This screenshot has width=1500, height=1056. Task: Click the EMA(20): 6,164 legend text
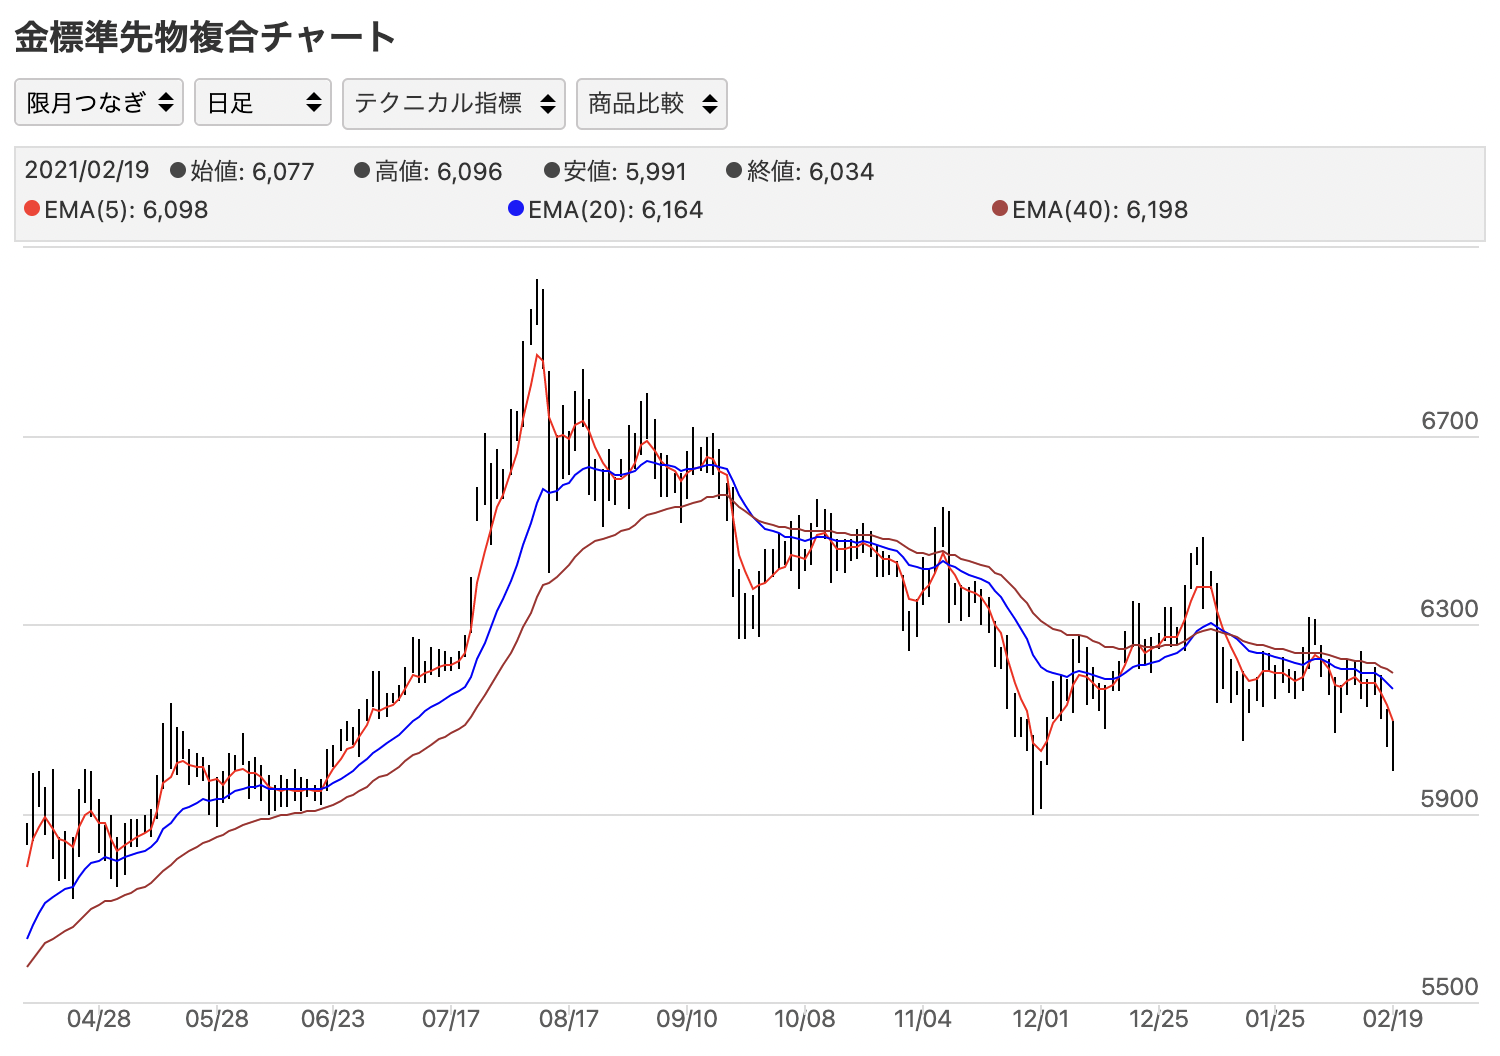[x=615, y=210]
